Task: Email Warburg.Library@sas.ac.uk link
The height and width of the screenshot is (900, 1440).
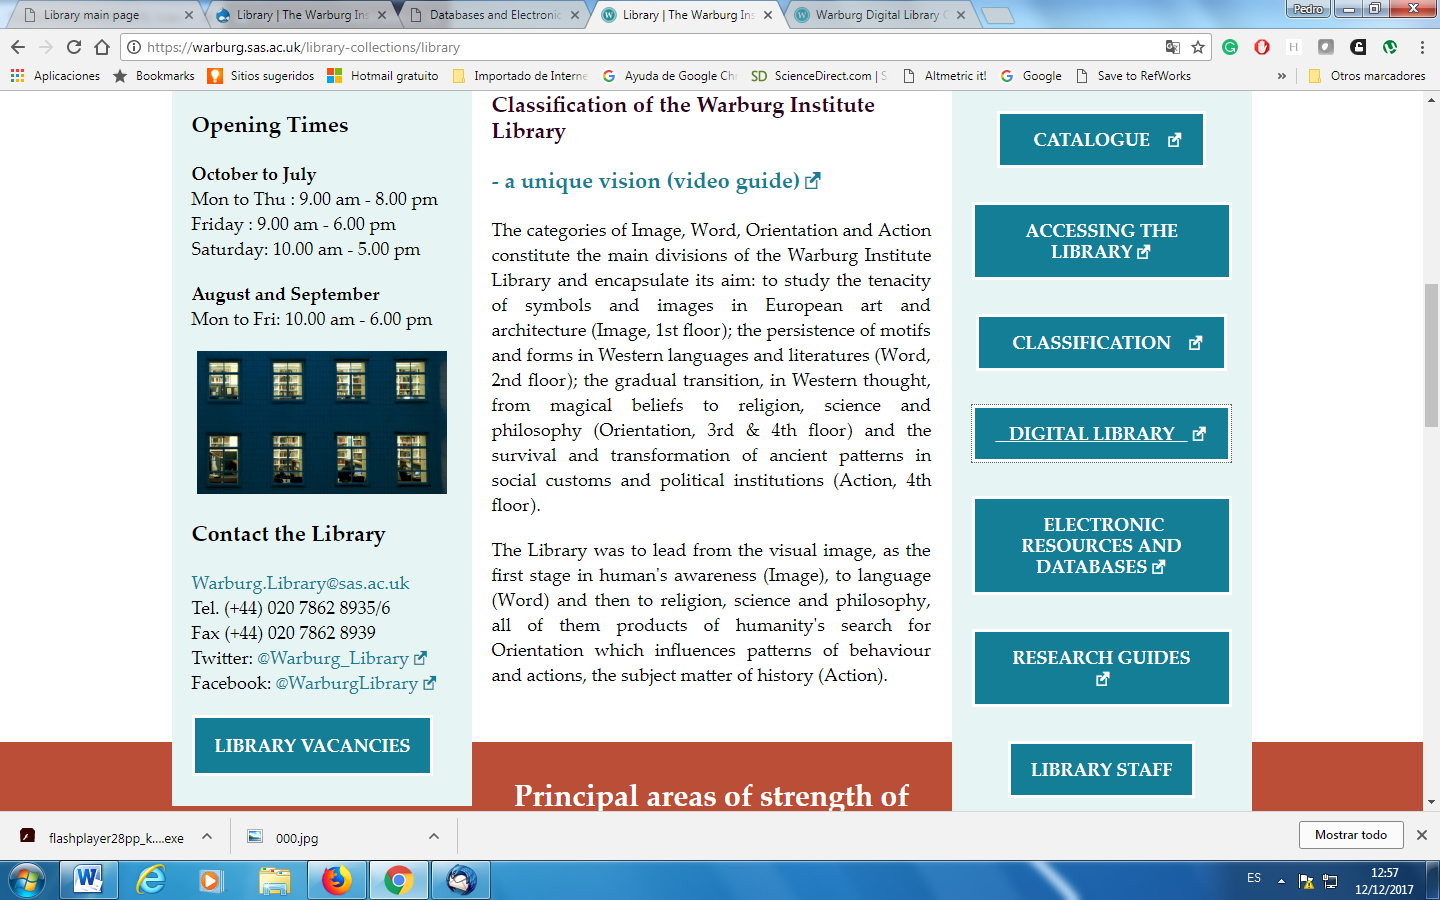Action: 300,583
